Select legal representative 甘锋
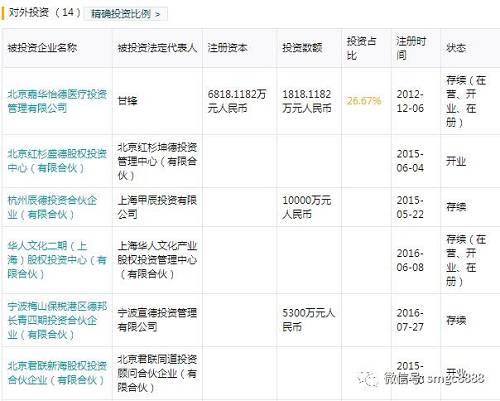Screen dimensions: 500x401 click(x=127, y=101)
